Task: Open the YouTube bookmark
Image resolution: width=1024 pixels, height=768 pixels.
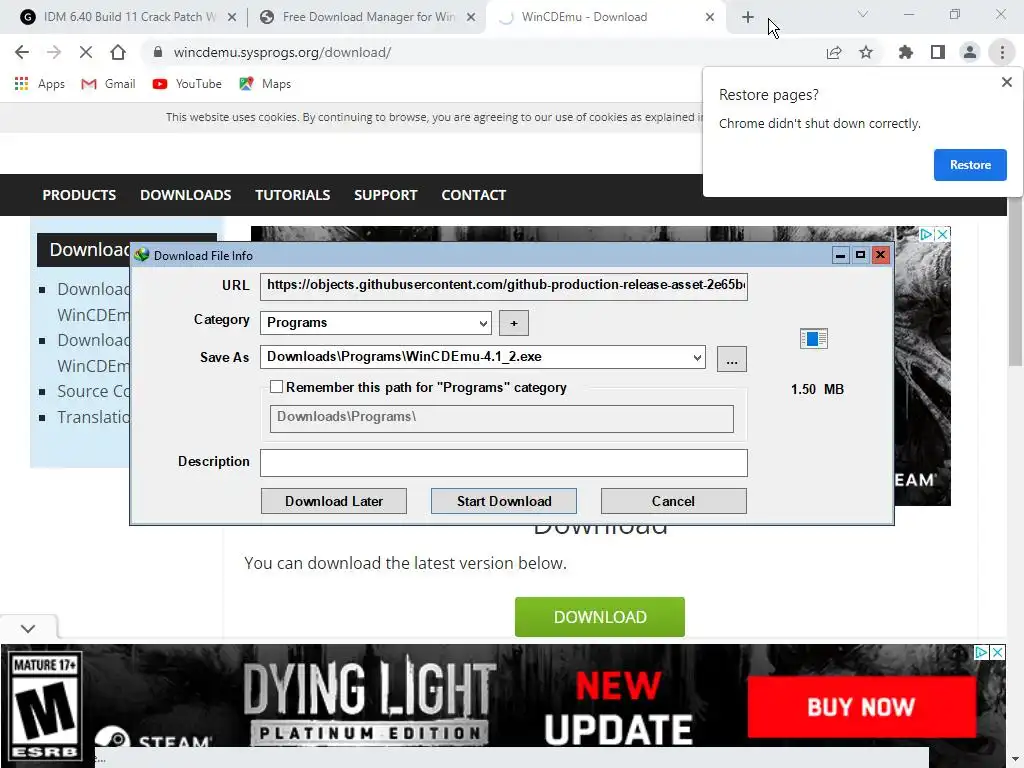Action: [x=187, y=84]
